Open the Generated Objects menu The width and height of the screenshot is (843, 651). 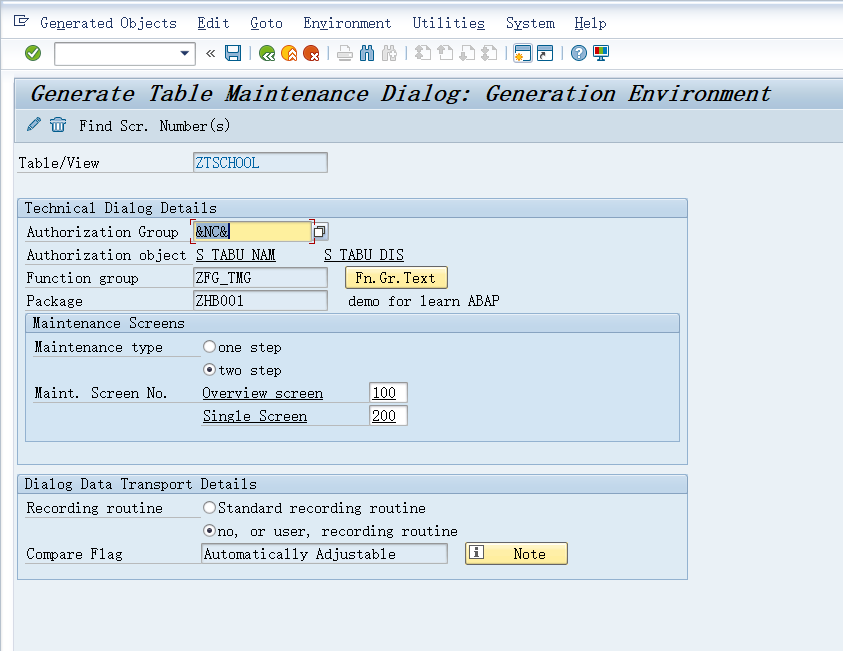(108, 23)
